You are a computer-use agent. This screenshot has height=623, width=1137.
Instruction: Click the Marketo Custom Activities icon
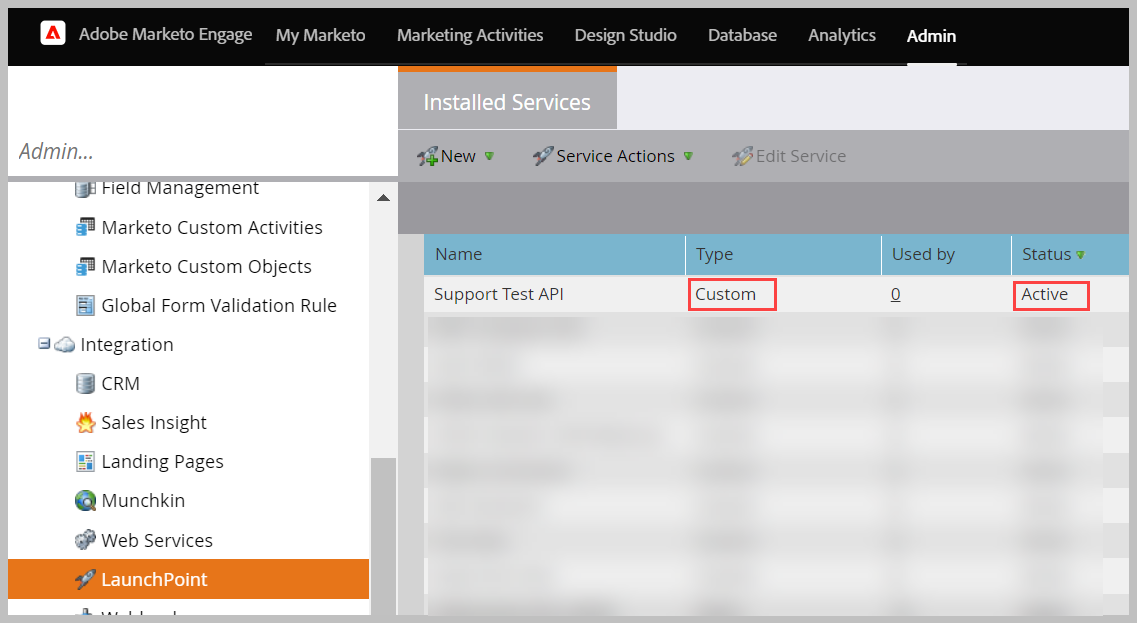coord(86,227)
